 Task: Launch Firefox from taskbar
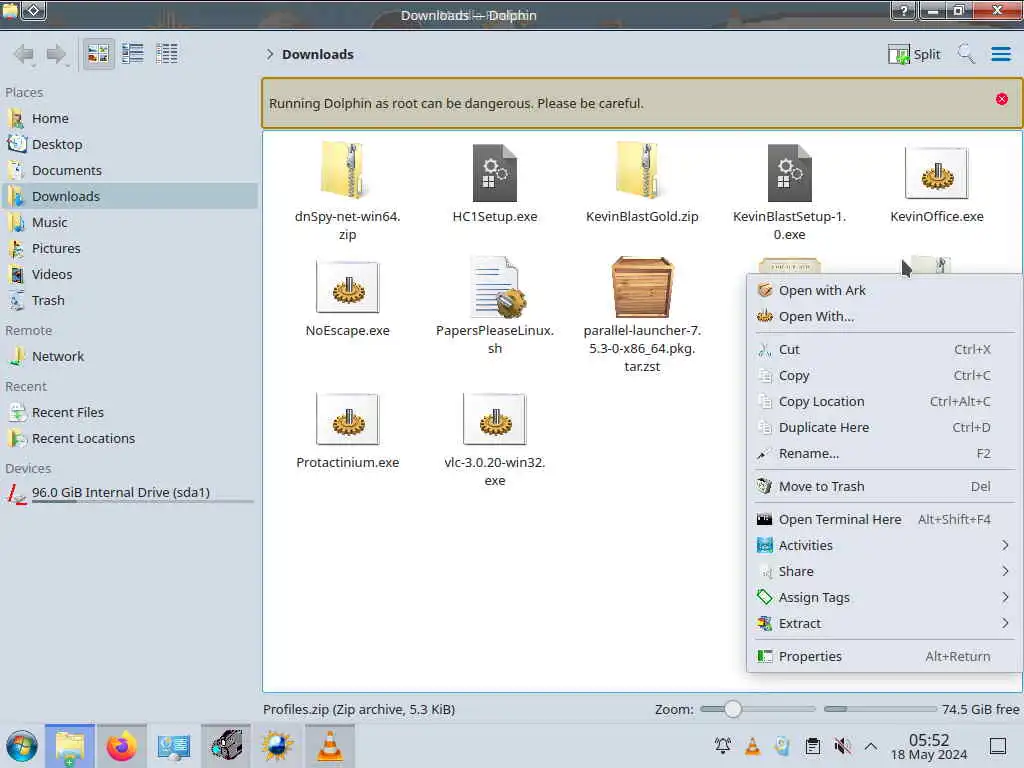(x=121, y=746)
